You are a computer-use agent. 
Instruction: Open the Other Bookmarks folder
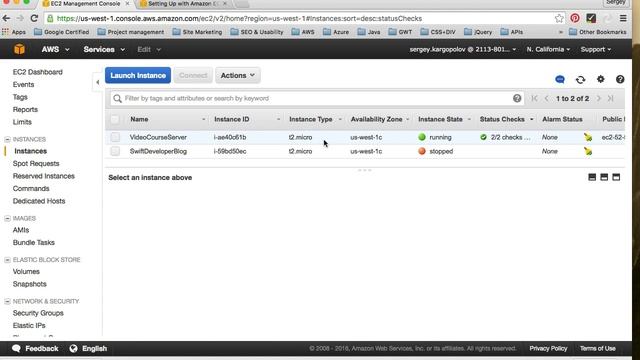click(598, 32)
